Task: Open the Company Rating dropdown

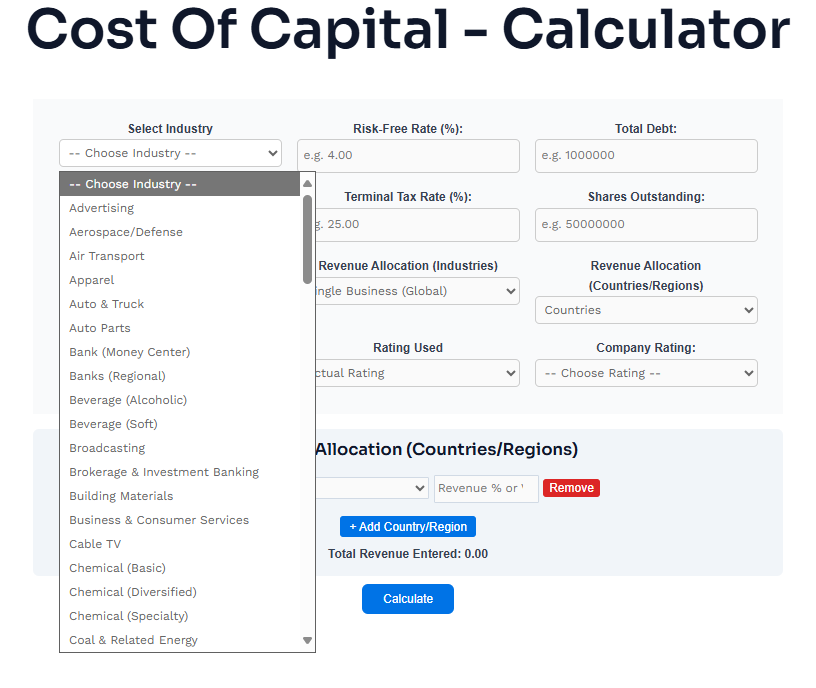Action: tap(646, 373)
